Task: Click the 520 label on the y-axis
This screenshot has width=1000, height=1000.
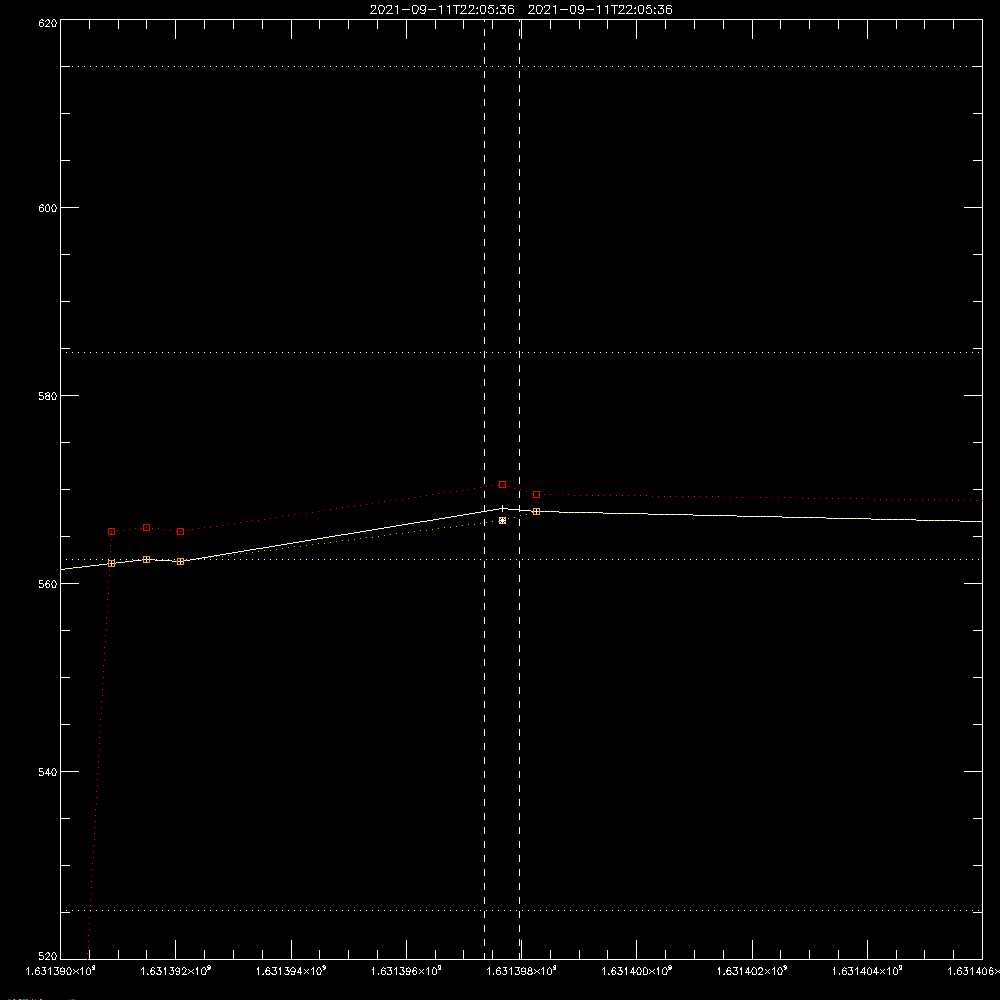Action: [48, 957]
